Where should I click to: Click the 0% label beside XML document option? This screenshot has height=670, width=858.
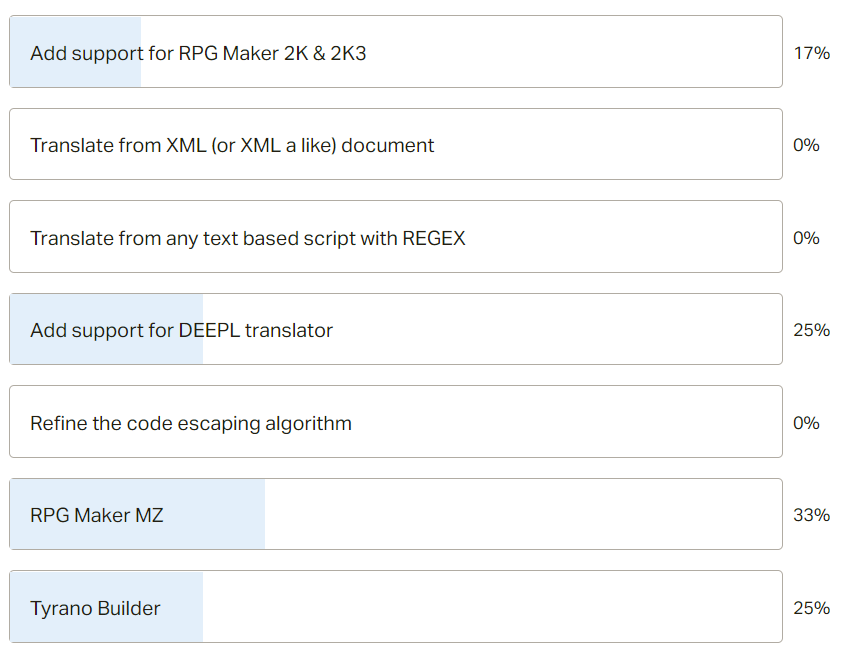click(806, 145)
